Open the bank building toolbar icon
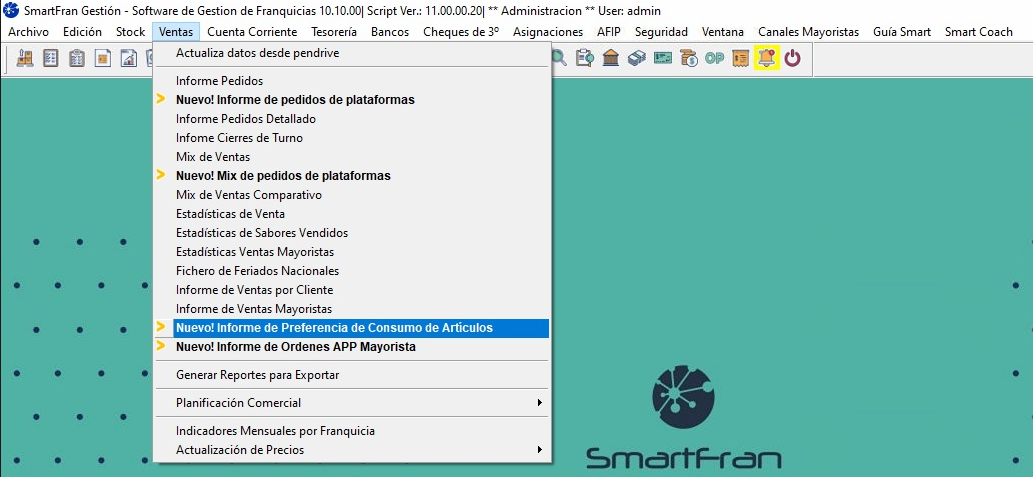The height and width of the screenshot is (477, 1033). click(x=611, y=58)
